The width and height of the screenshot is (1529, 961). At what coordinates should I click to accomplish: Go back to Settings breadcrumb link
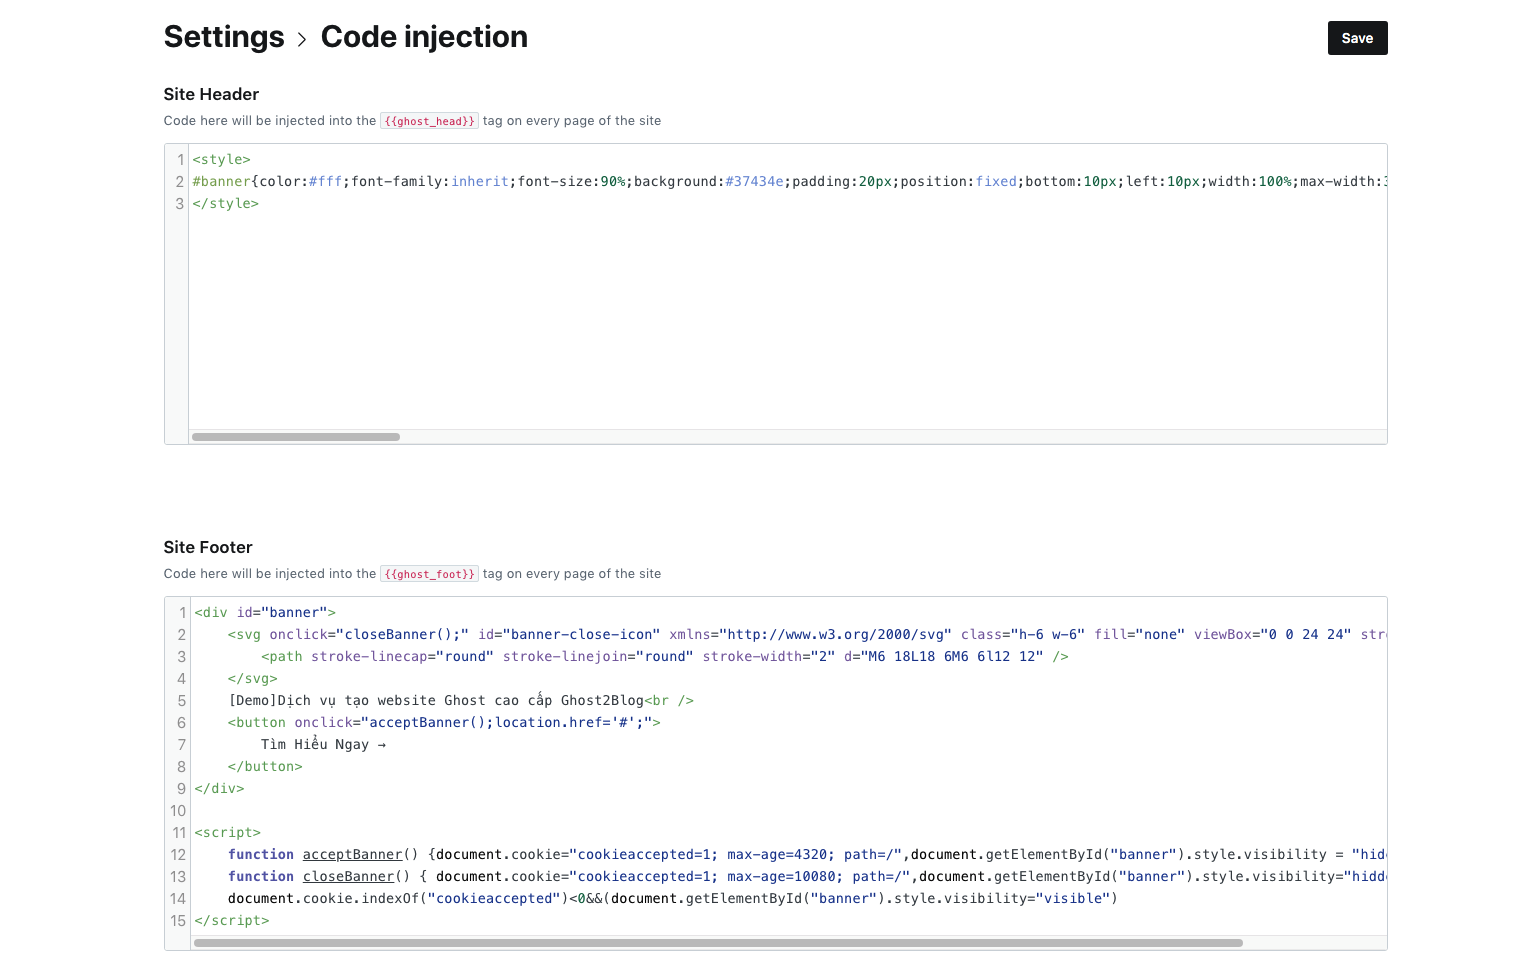[224, 37]
